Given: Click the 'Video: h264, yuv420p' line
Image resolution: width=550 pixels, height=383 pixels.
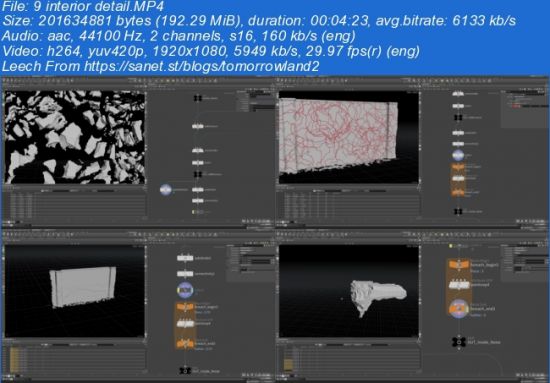Looking at the screenshot, I should click(211, 51).
